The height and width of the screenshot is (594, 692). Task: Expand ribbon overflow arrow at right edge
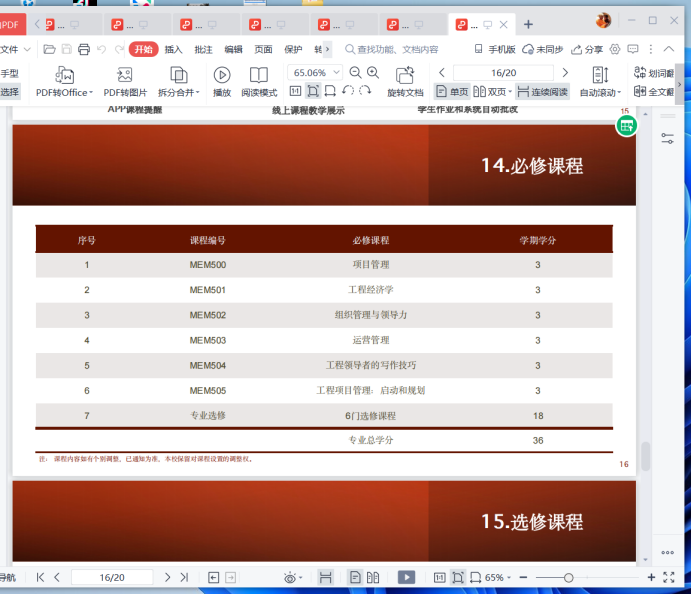click(679, 84)
